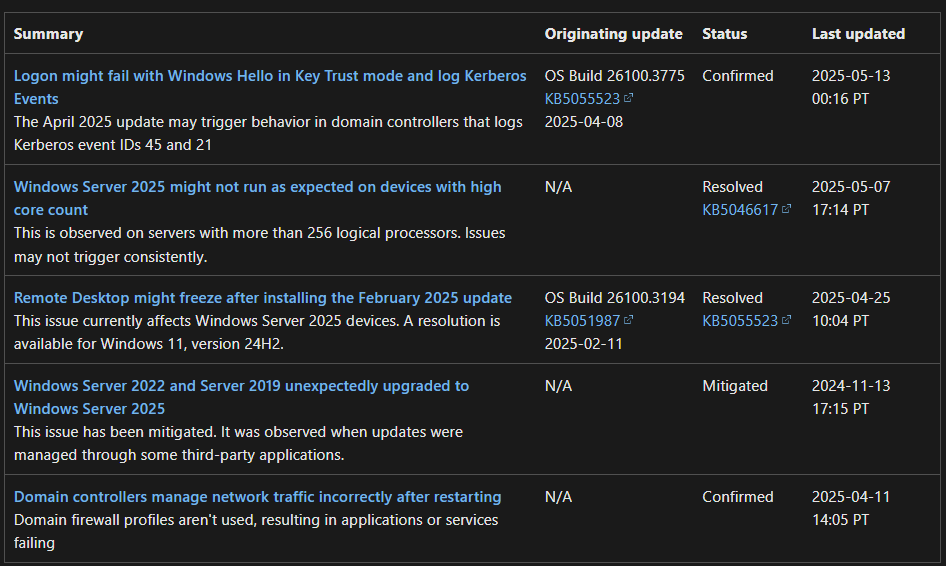Image resolution: width=946 pixels, height=566 pixels.
Task: Click the external-link icon beside KB5046617
Action: [x=786, y=209]
